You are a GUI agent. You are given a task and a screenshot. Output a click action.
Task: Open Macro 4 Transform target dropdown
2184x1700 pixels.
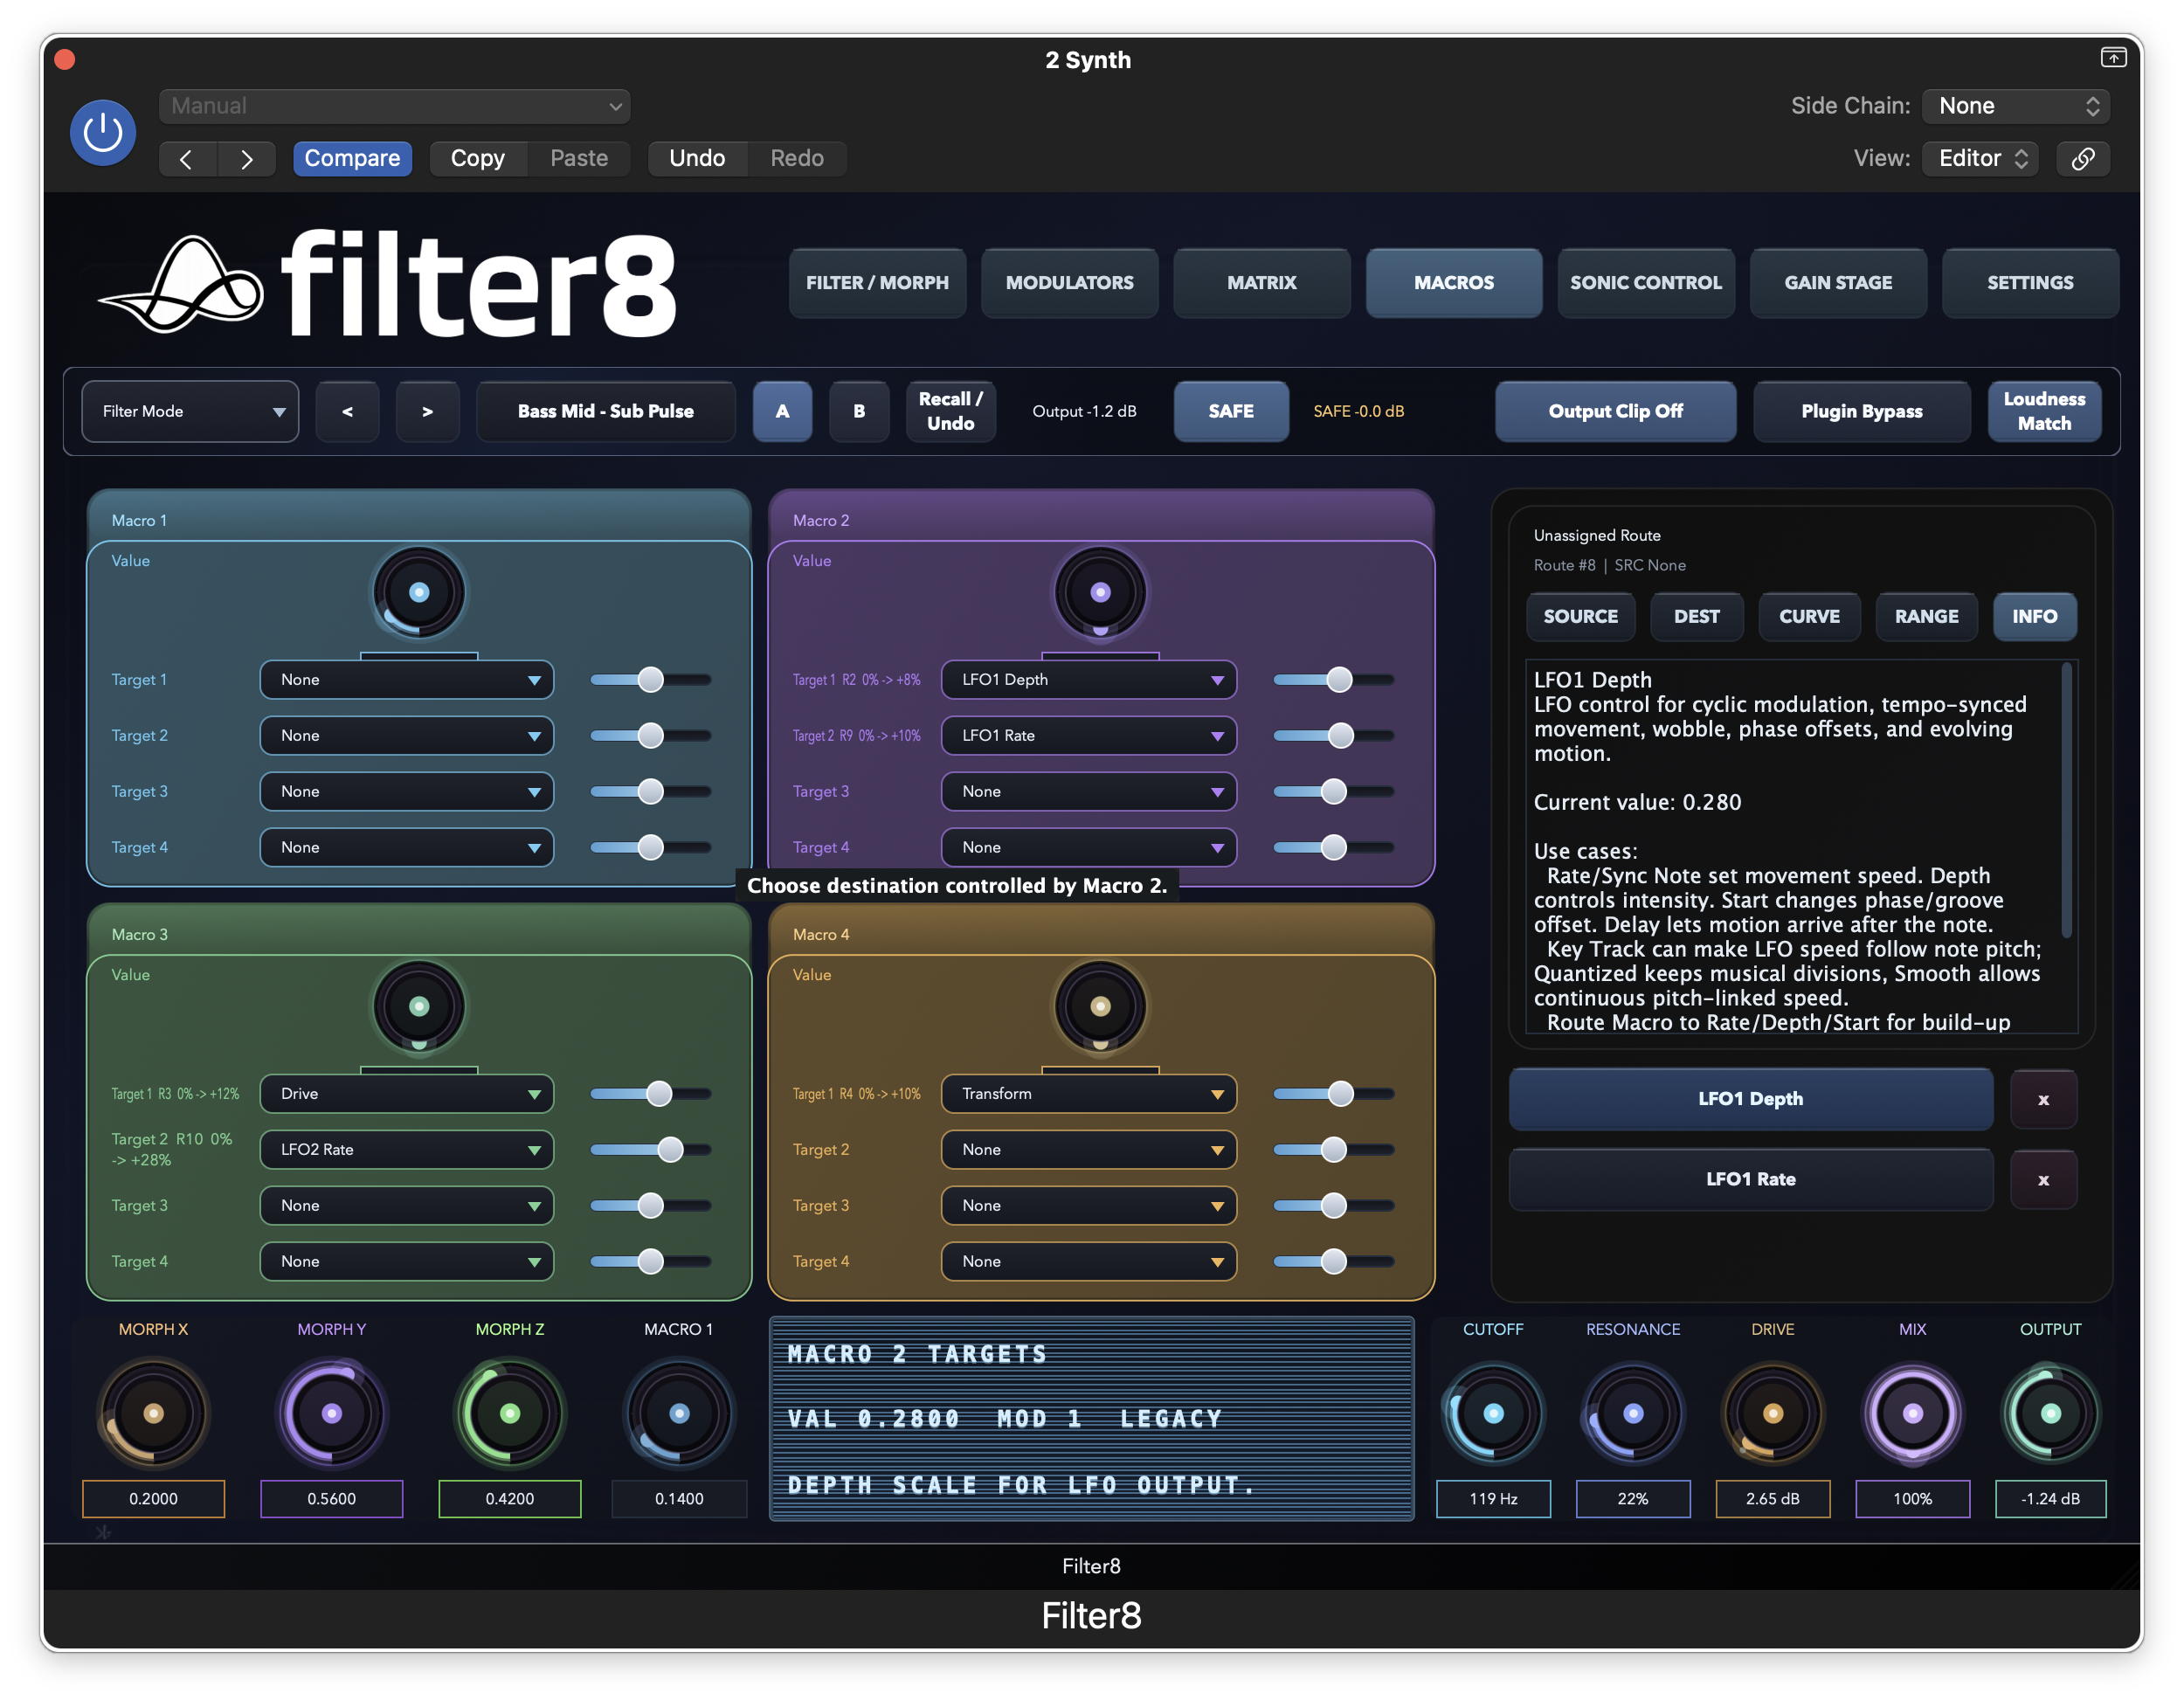(x=1088, y=1094)
